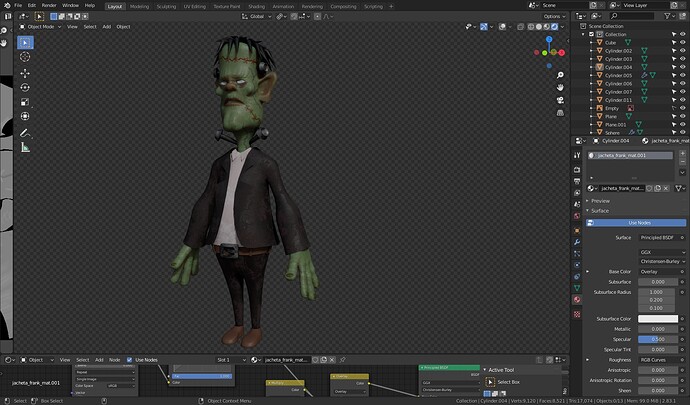690x405 pixels.
Task: Click the Subsurface Color white swatch
Action: [658, 319]
